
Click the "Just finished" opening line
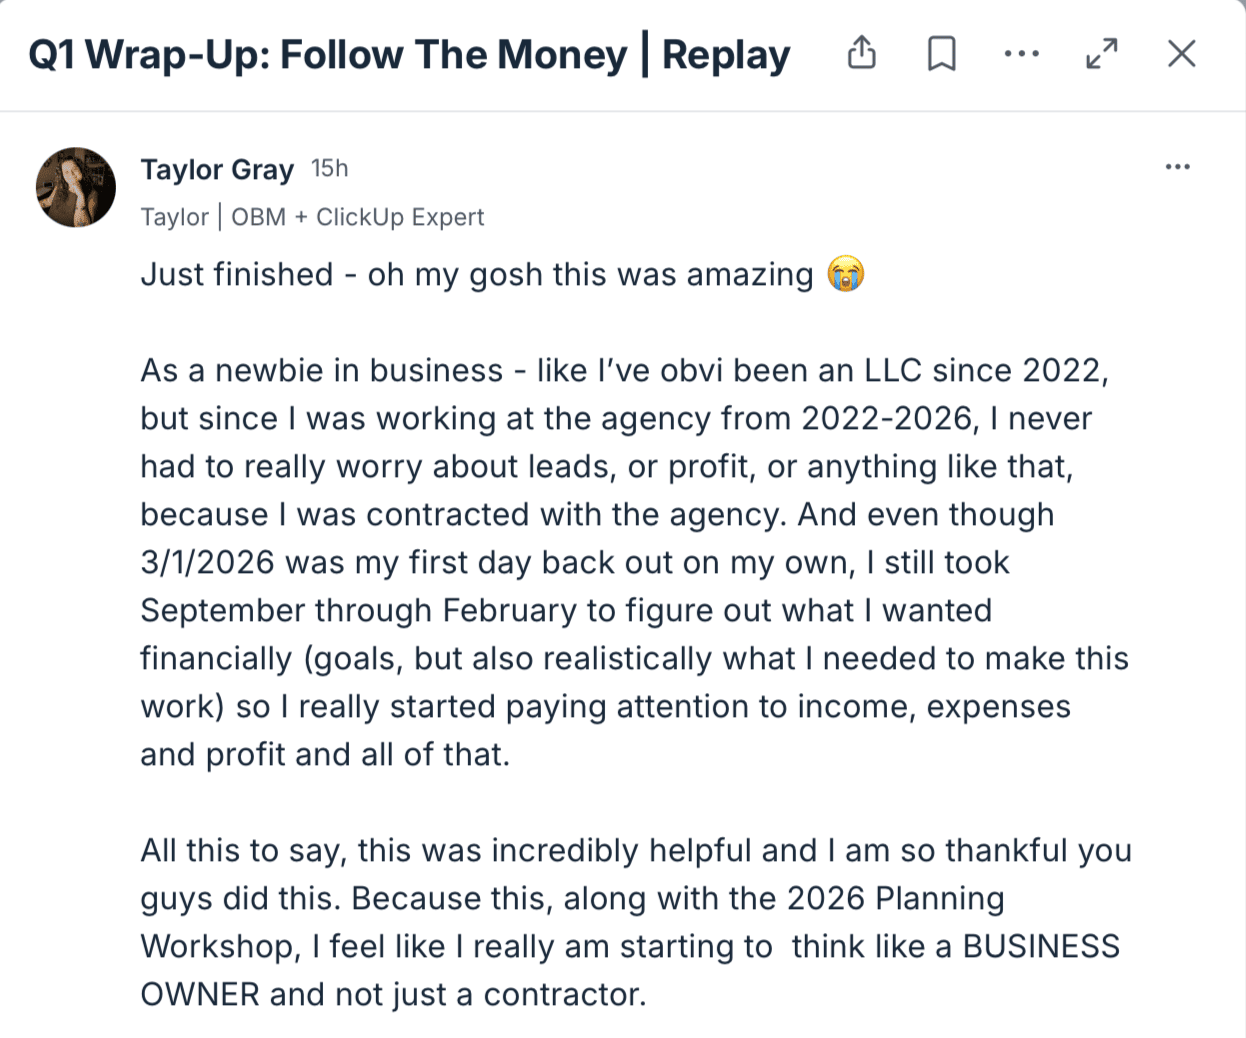pyautogui.click(x=237, y=274)
